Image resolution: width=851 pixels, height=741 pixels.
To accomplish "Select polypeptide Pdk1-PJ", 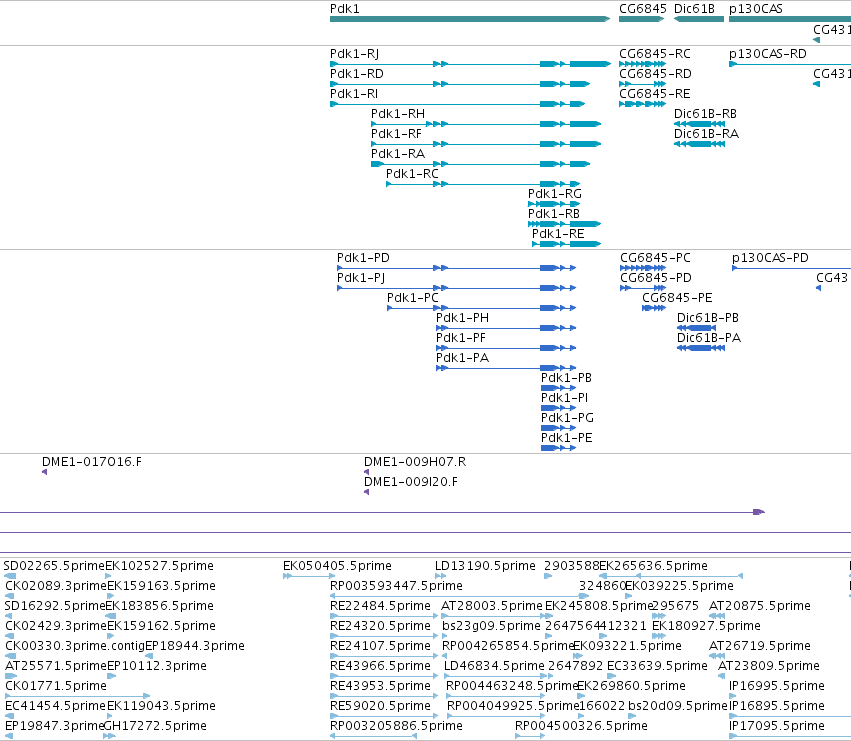I will pyautogui.click(x=361, y=278).
